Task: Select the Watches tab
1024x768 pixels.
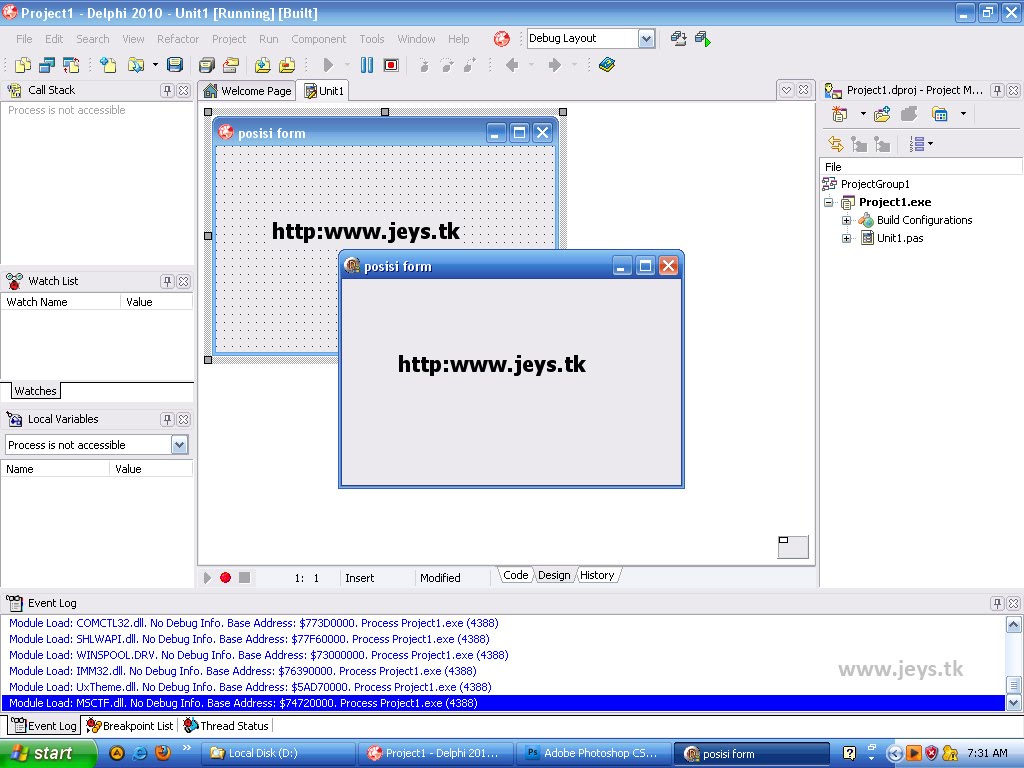Action: tap(35, 391)
